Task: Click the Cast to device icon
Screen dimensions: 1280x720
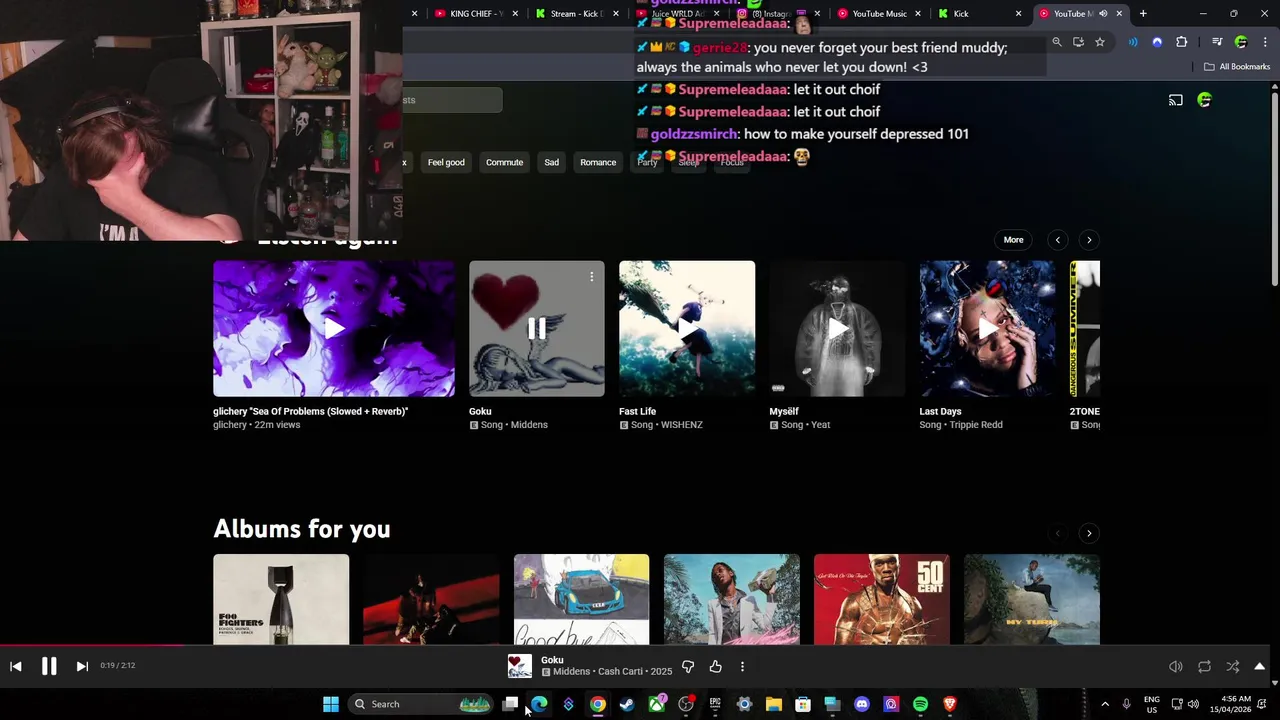Action: pos(1176,100)
